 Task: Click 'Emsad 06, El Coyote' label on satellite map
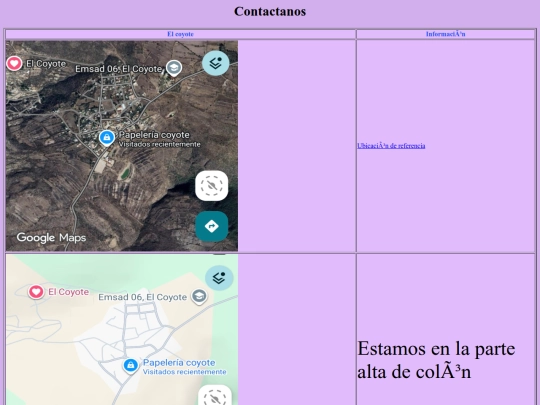click(x=118, y=69)
